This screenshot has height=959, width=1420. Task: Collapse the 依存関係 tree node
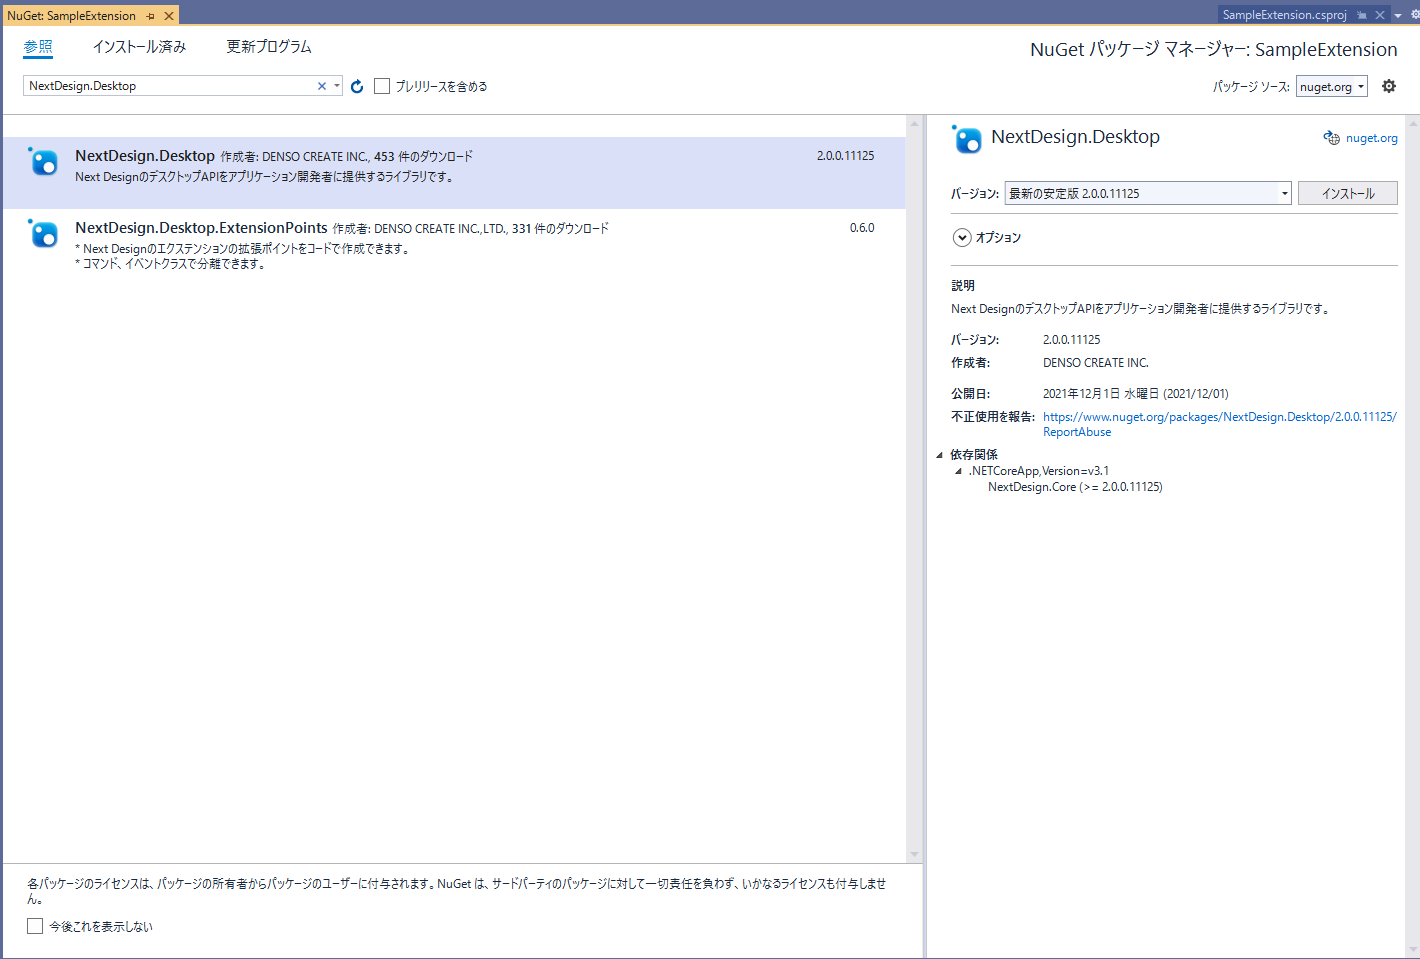pyautogui.click(x=939, y=455)
